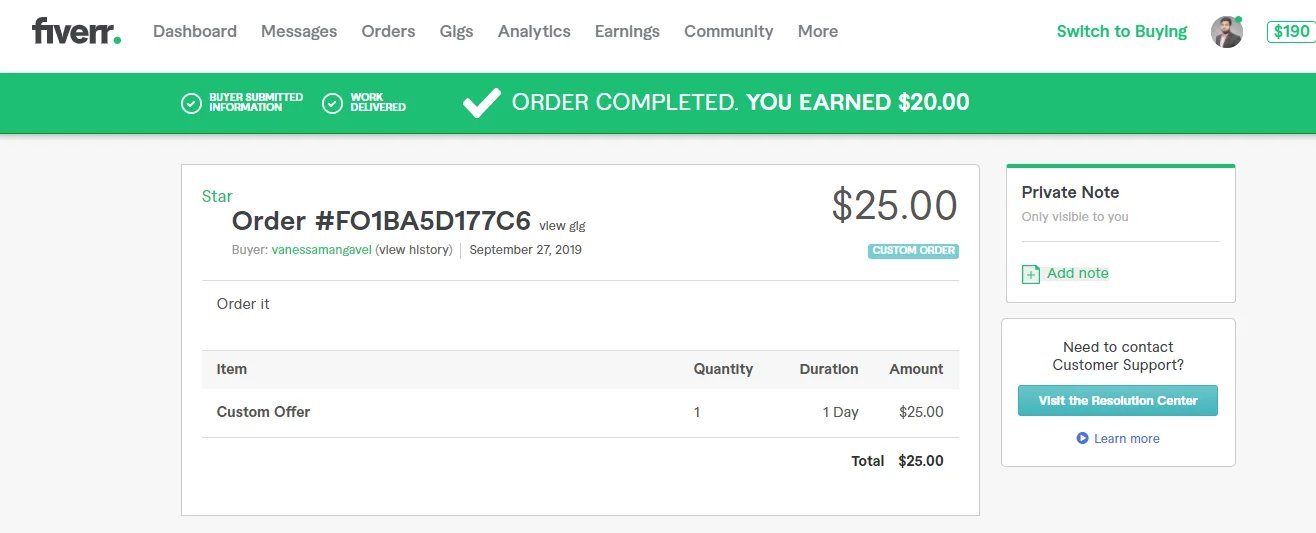Click the Work Delivered checkmark icon
Screen dimensions: 1316x533
click(333, 103)
